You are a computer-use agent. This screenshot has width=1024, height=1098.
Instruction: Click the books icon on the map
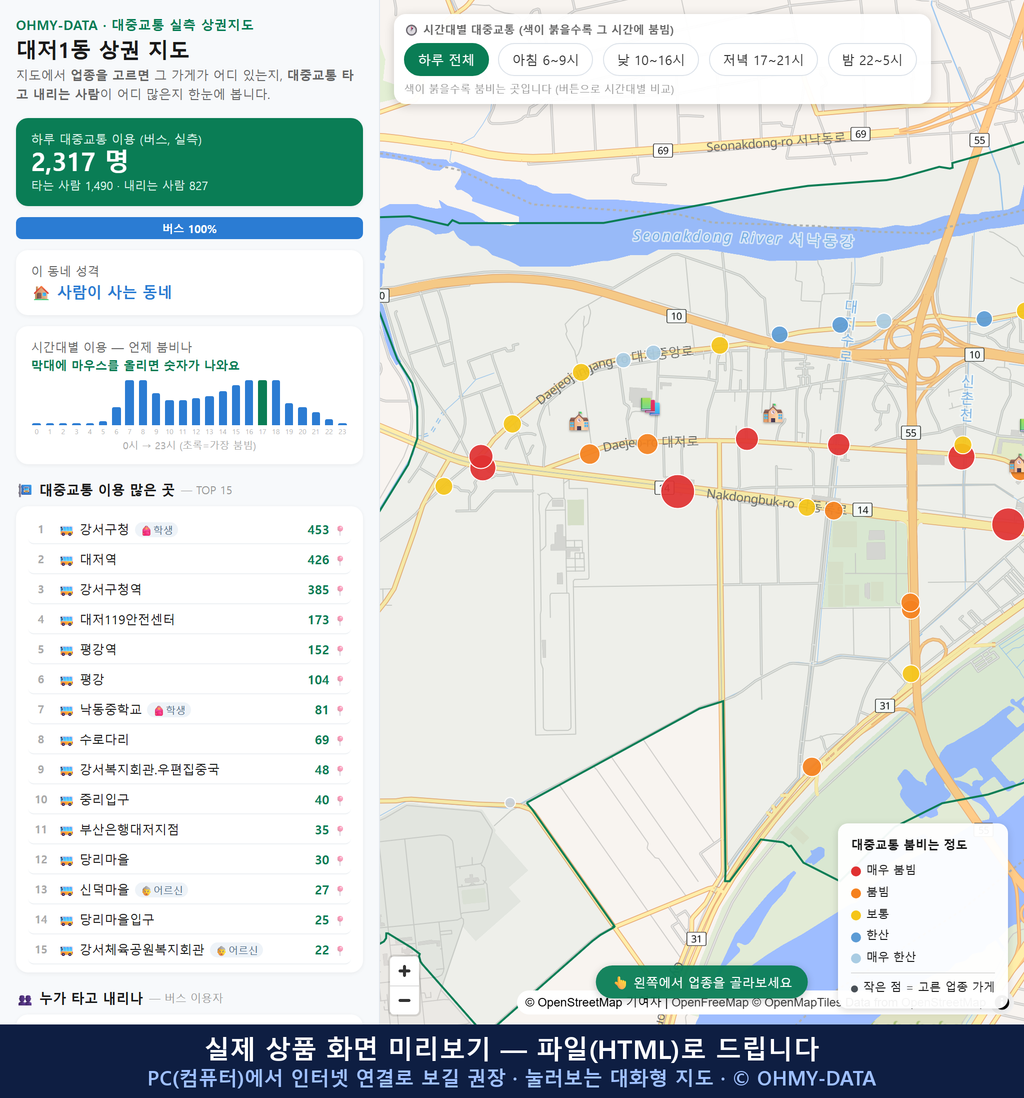649,405
